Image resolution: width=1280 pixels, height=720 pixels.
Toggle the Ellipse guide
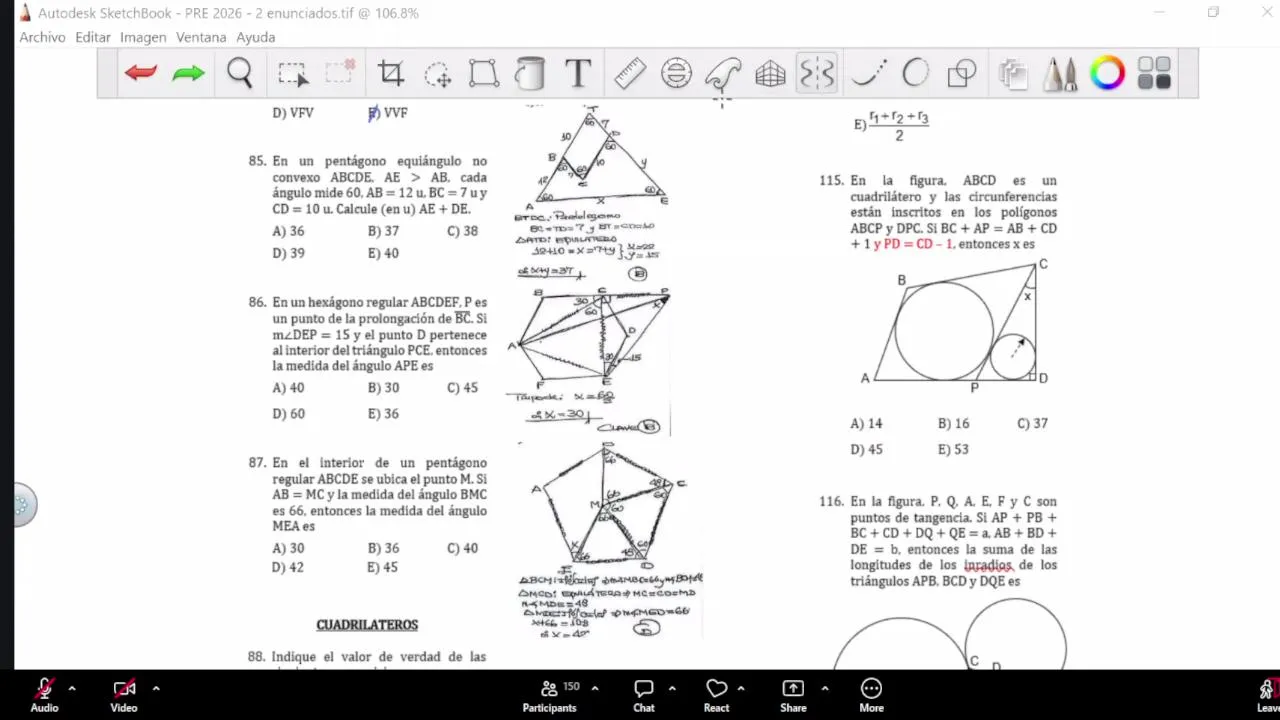(676, 73)
